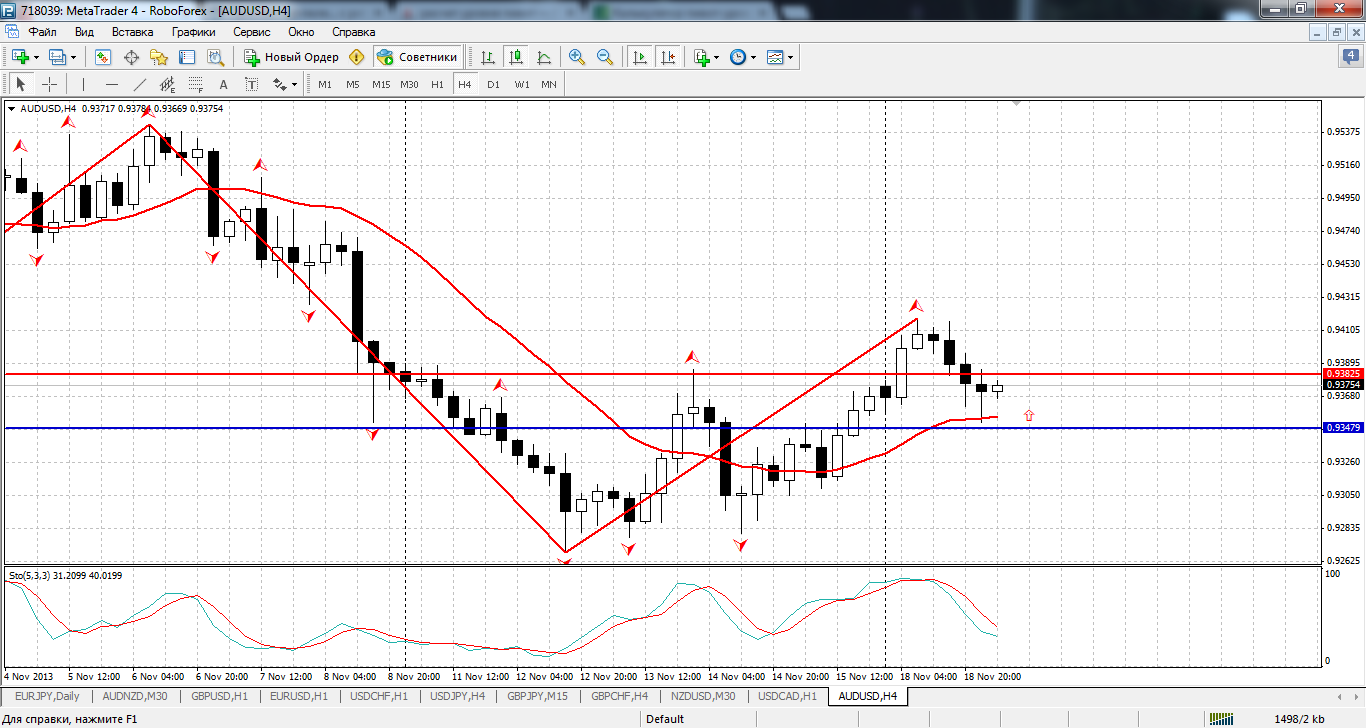This screenshot has height=728, width=1366.
Task: Select the Text Label tool
Action: pyautogui.click(x=251, y=84)
